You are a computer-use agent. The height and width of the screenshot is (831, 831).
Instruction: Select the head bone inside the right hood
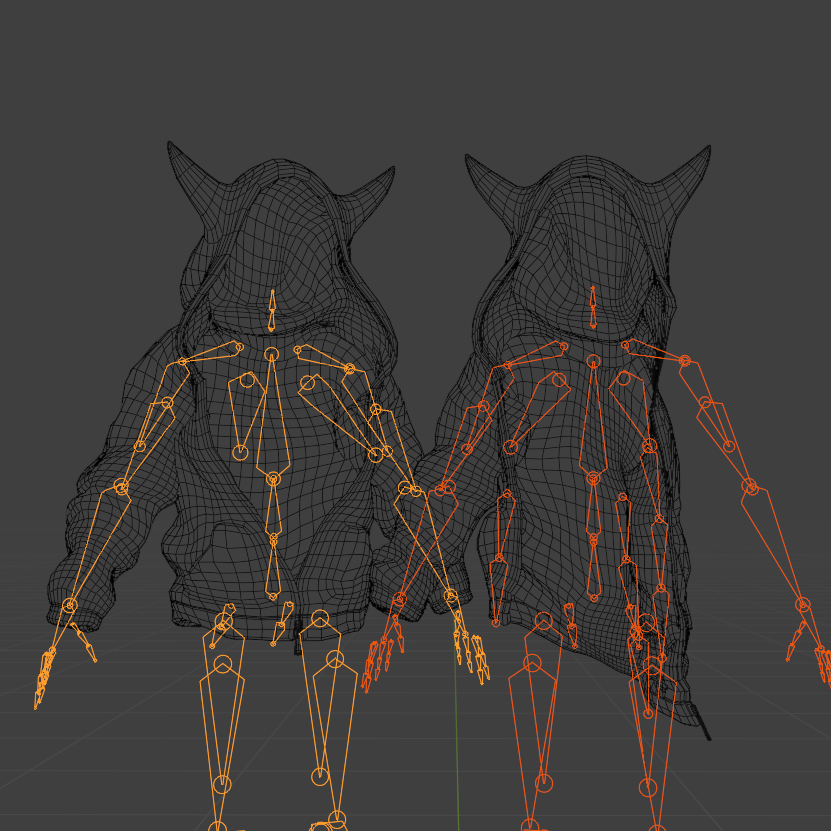(x=593, y=308)
